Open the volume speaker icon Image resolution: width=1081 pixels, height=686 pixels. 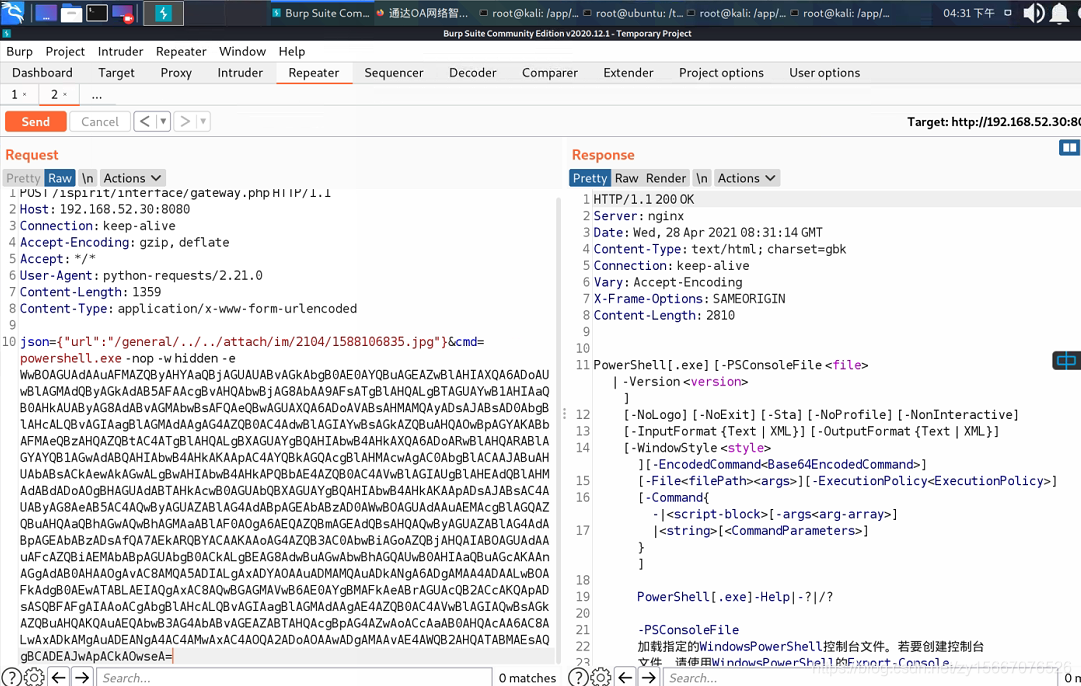(1033, 13)
